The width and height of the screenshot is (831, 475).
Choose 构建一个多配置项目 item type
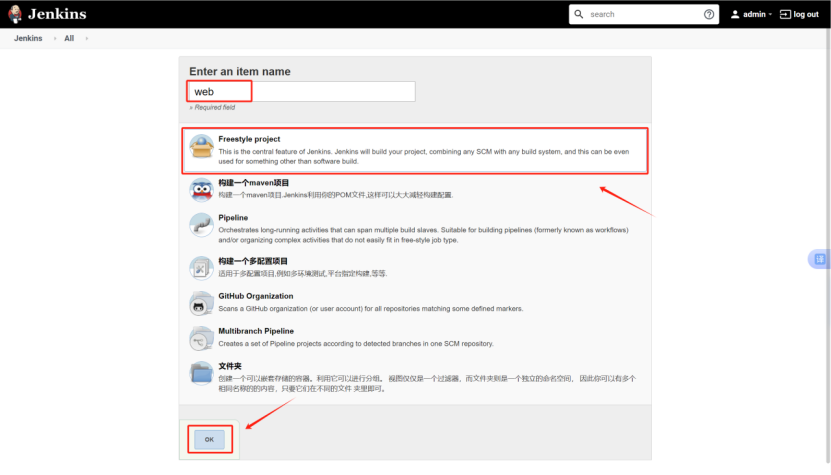click(253, 261)
